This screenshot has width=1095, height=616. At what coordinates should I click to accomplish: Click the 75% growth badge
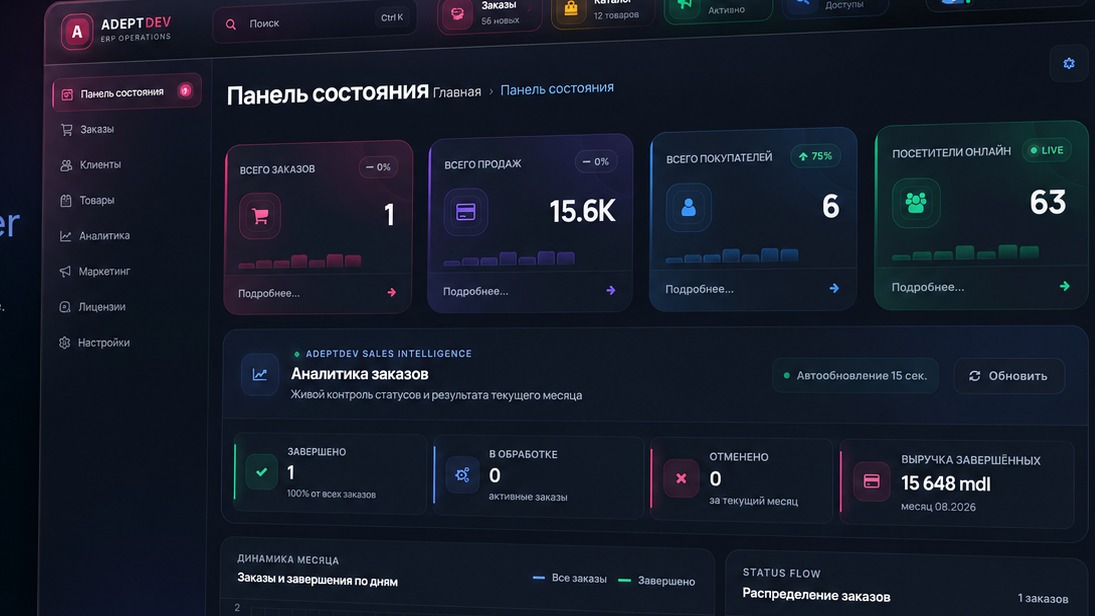click(816, 156)
